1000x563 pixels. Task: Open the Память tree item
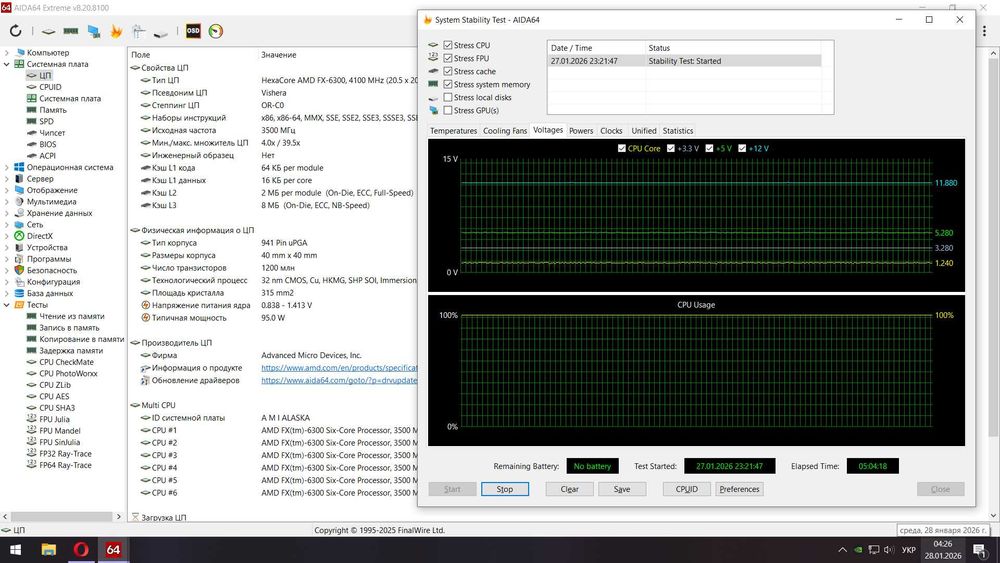pyautogui.click(x=53, y=110)
